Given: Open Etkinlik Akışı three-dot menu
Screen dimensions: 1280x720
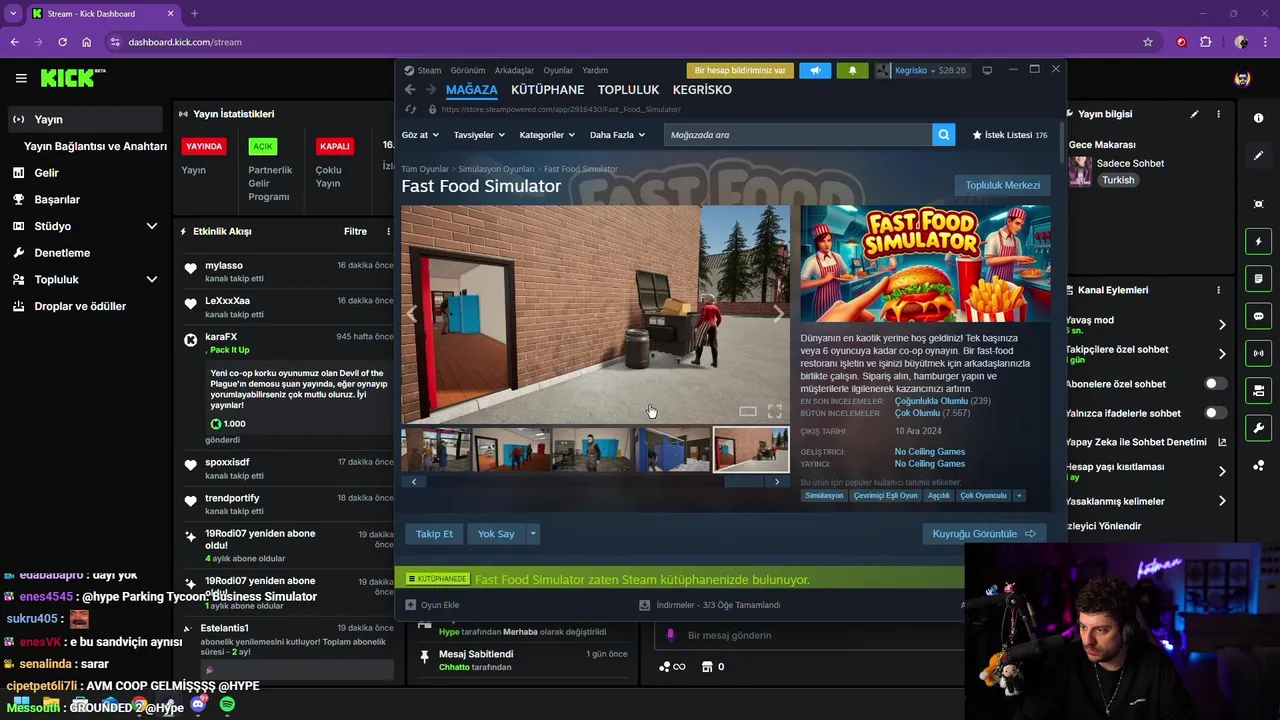Looking at the screenshot, I should [x=388, y=231].
